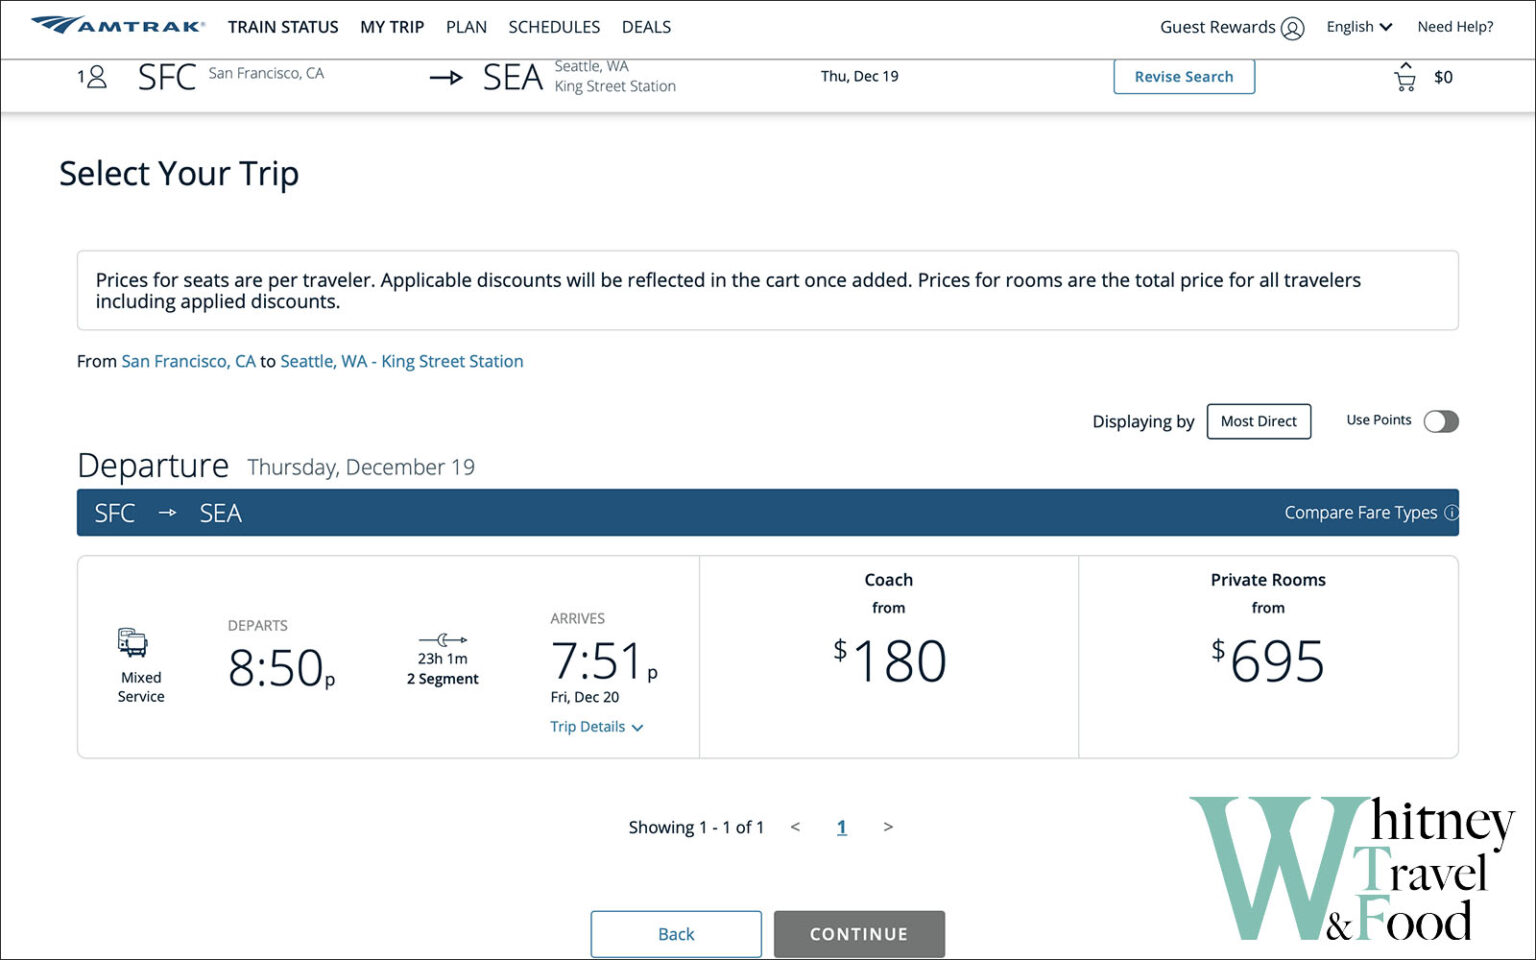Click the Back button
The height and width of the screenshot is (960, 1536).
pyautogui.click(x=676, y=934)
